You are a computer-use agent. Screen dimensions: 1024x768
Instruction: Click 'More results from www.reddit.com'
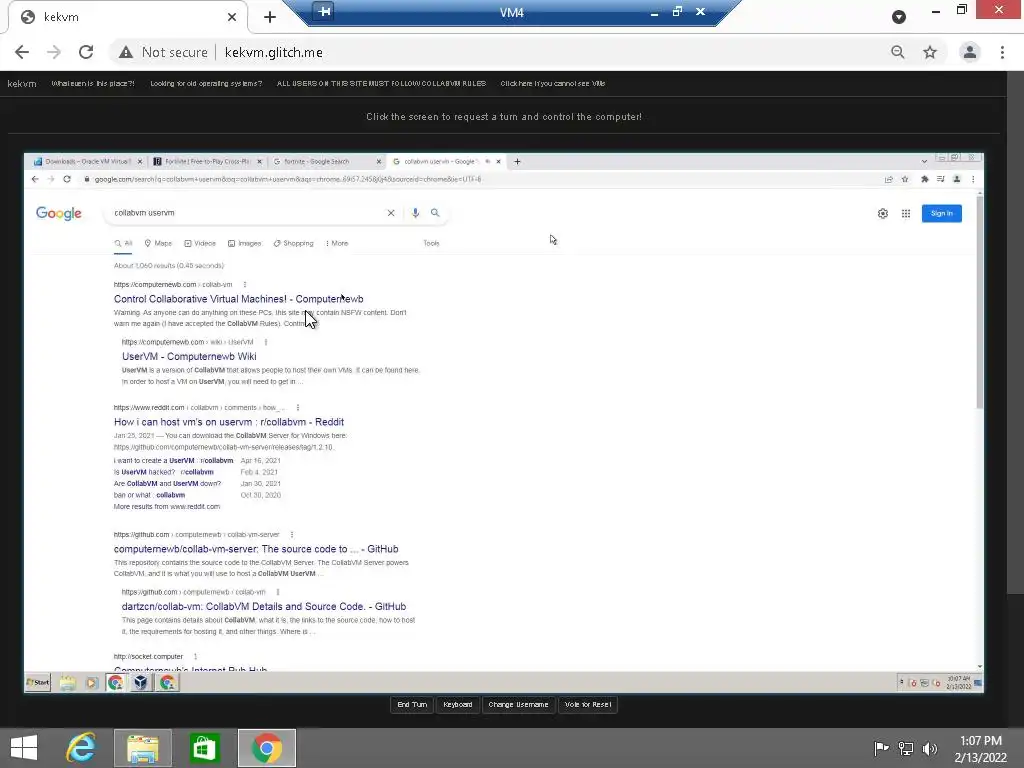(x=167, y=507)
